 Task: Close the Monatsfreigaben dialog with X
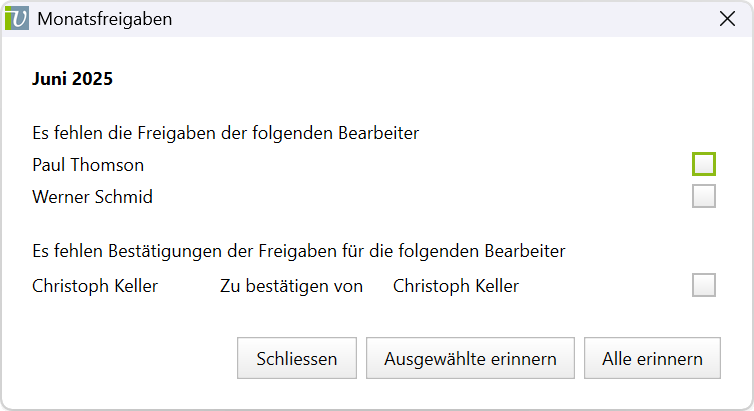727,19
